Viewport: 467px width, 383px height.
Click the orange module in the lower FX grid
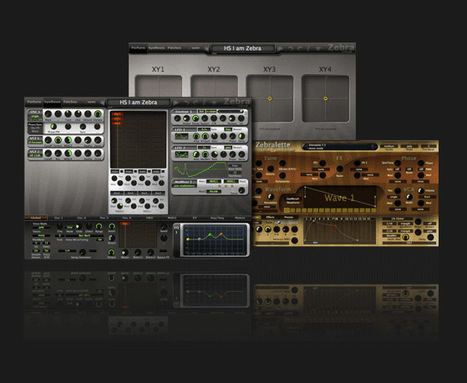pos(125,224)
